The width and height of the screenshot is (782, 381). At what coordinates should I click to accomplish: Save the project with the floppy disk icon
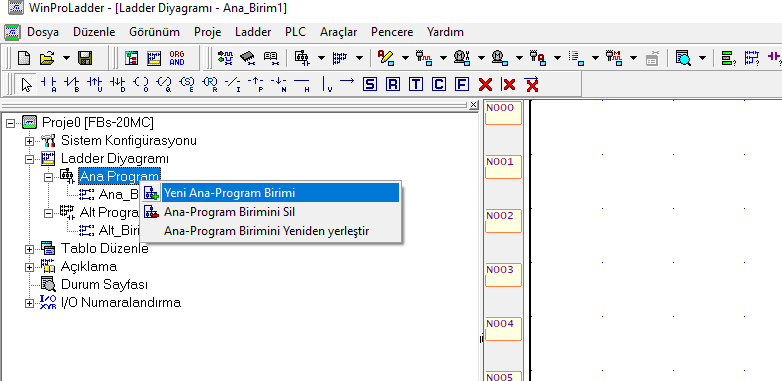click(x=85, y=58)
